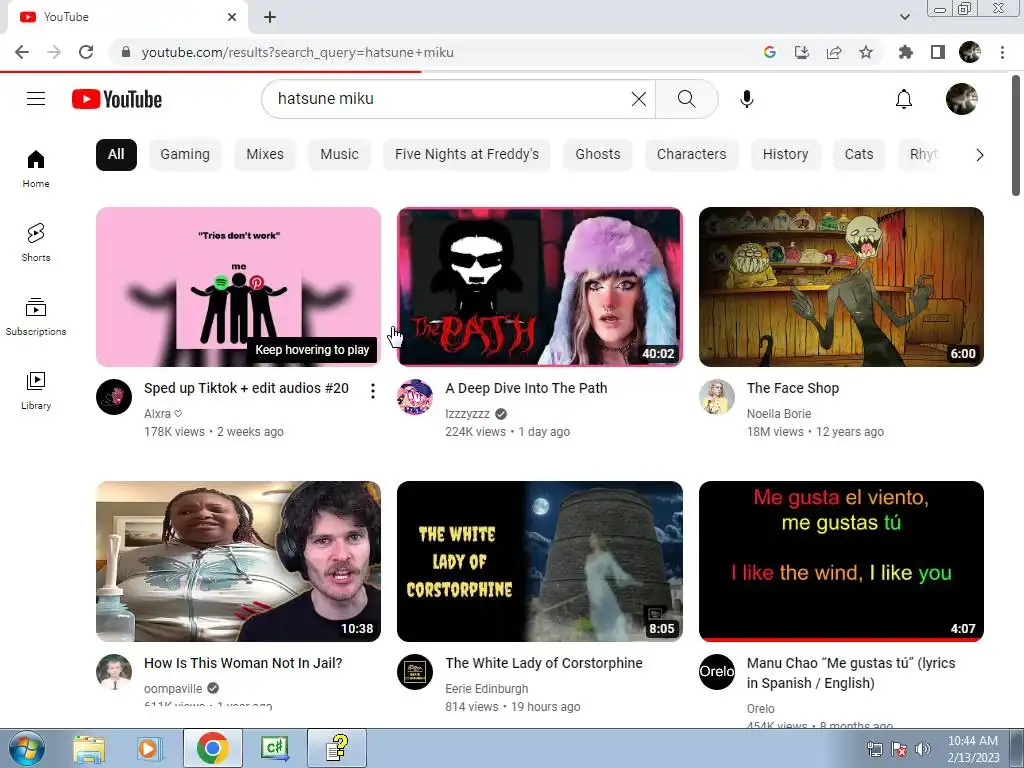Open the Chrome three-dot menu
This screenshot has height=768, width=1024.
[1002, 52]
